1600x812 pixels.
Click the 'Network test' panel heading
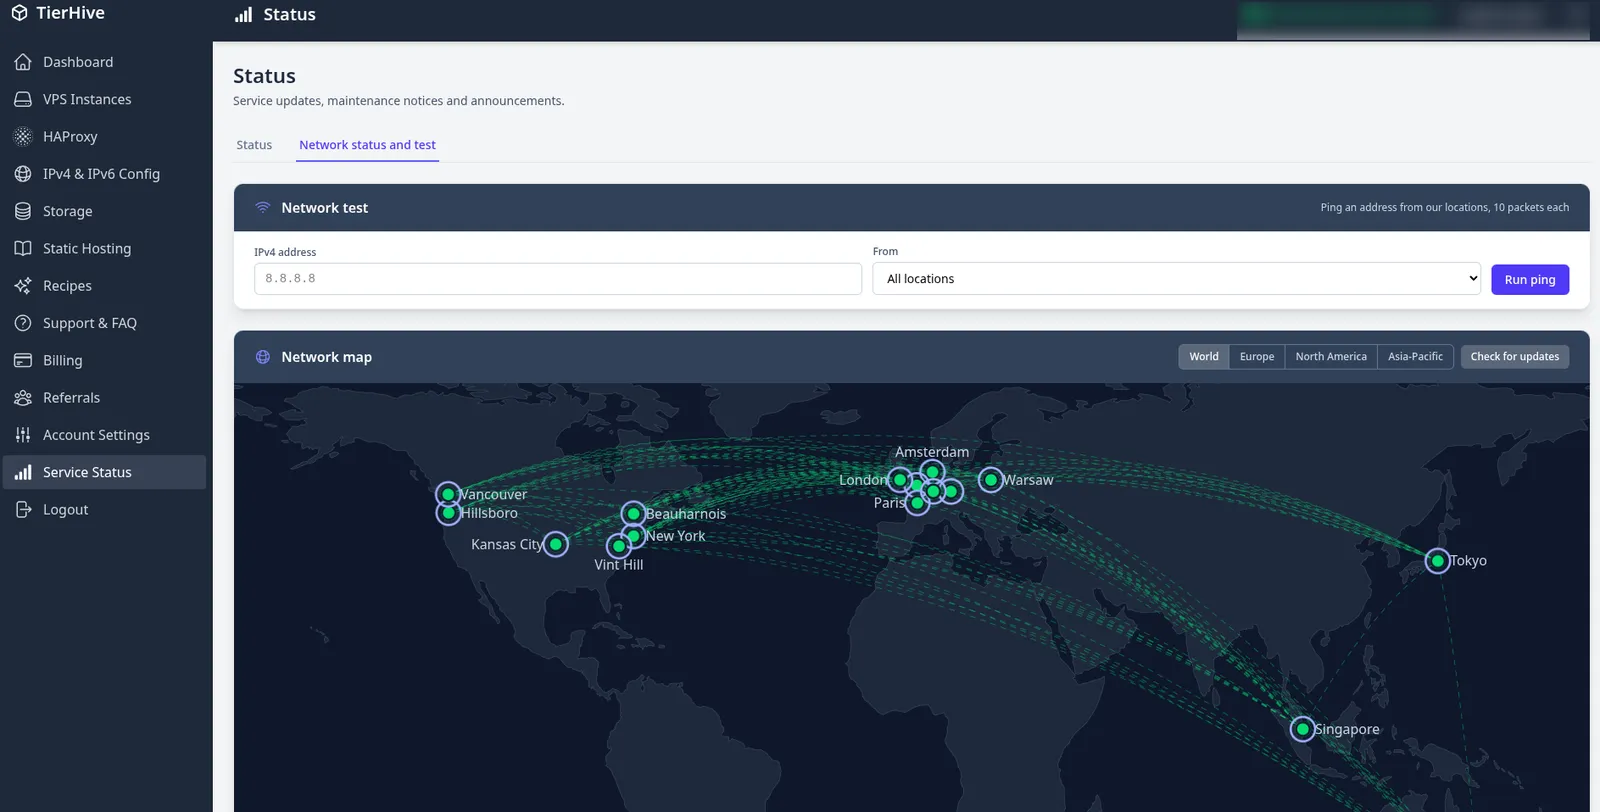pyautogui.click(x=325, y=208)
